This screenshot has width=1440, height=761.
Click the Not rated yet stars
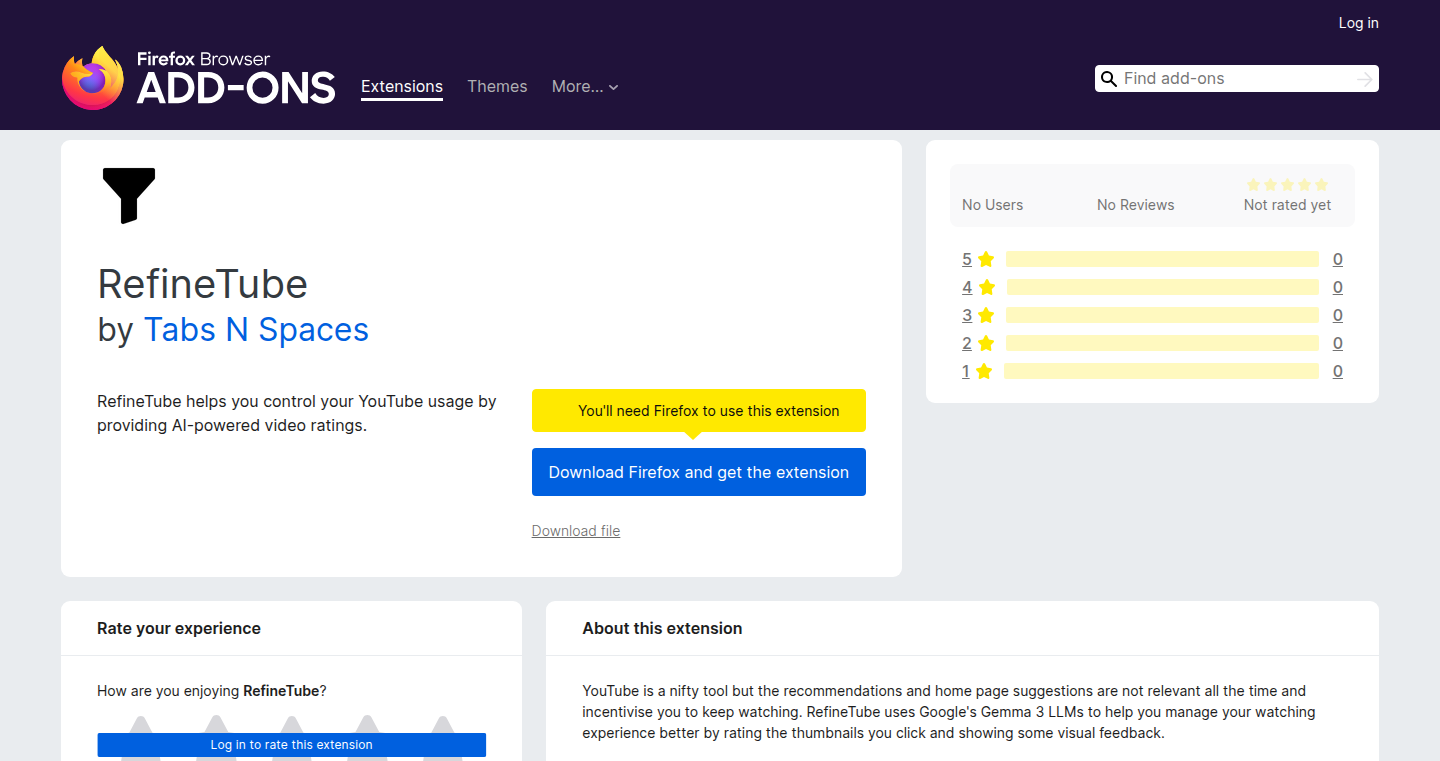[x=1287, y=185]
